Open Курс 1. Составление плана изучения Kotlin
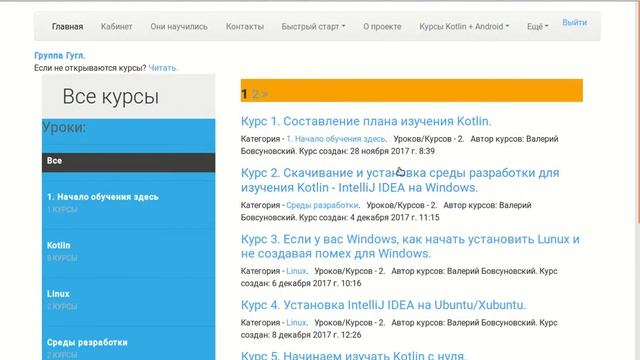This screenshot has height=360, width=640. pyautogui.click(x=366, y=121)
